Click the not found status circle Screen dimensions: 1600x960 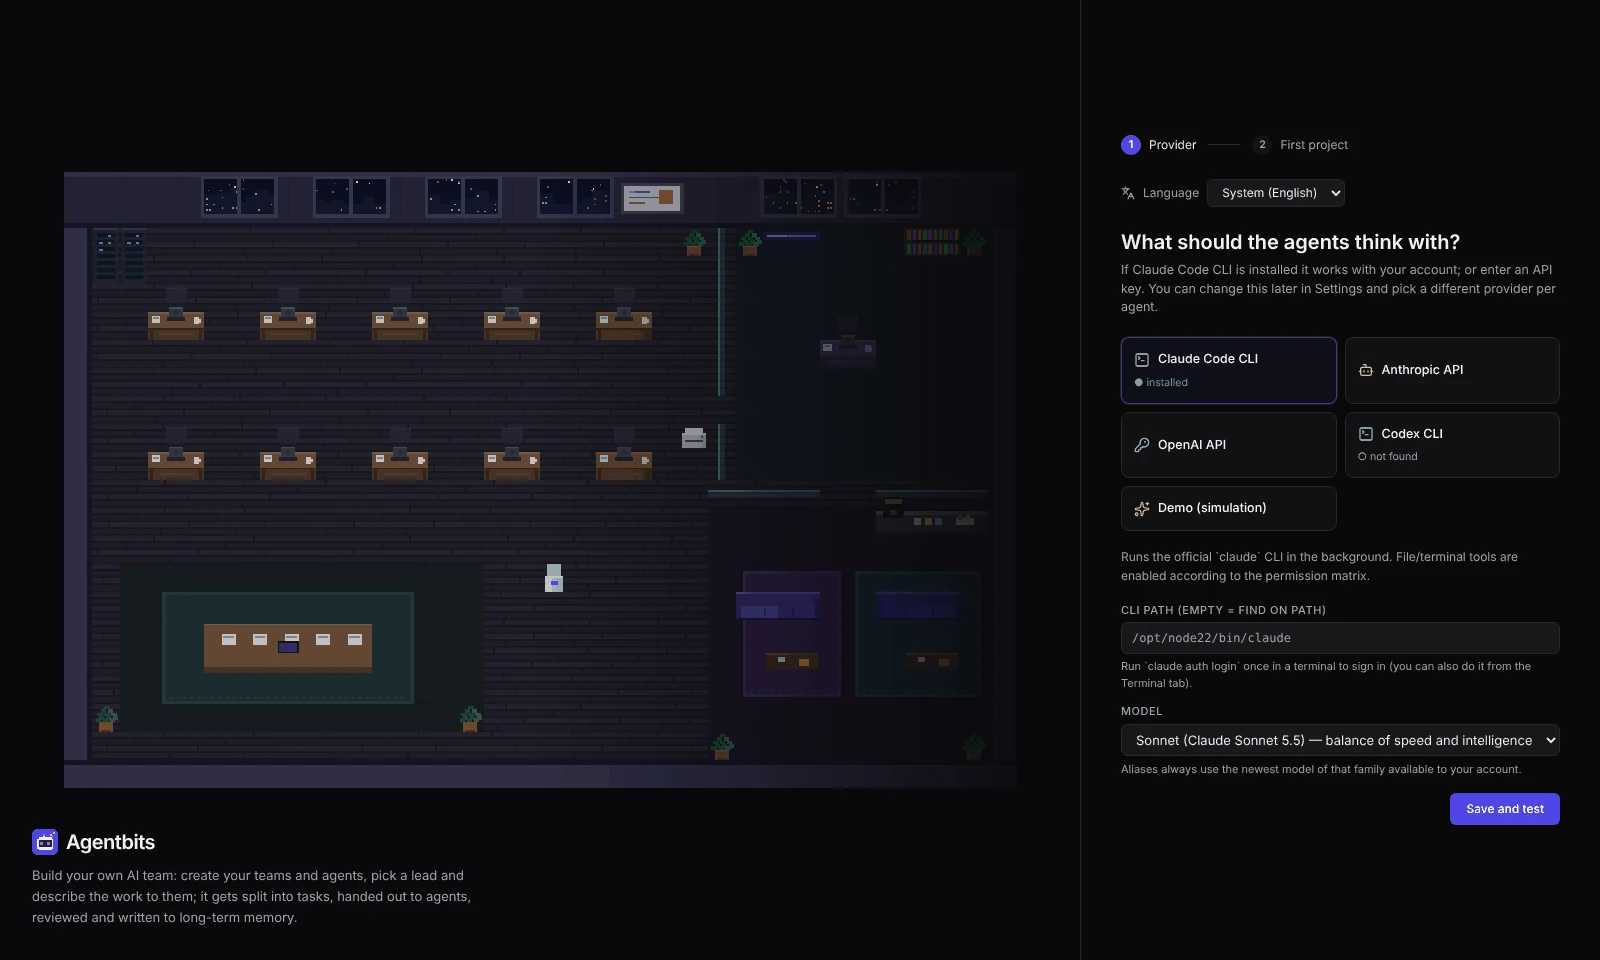tap(1362, 457)
